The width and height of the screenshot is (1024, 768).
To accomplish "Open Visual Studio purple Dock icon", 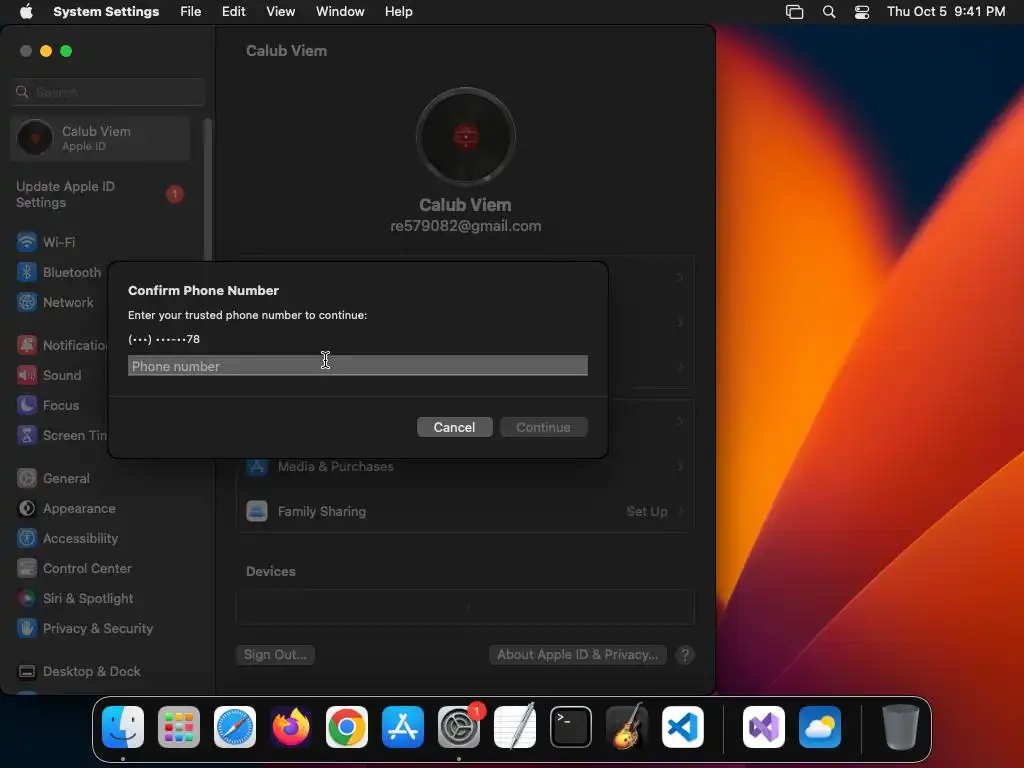I will (764, 727).
